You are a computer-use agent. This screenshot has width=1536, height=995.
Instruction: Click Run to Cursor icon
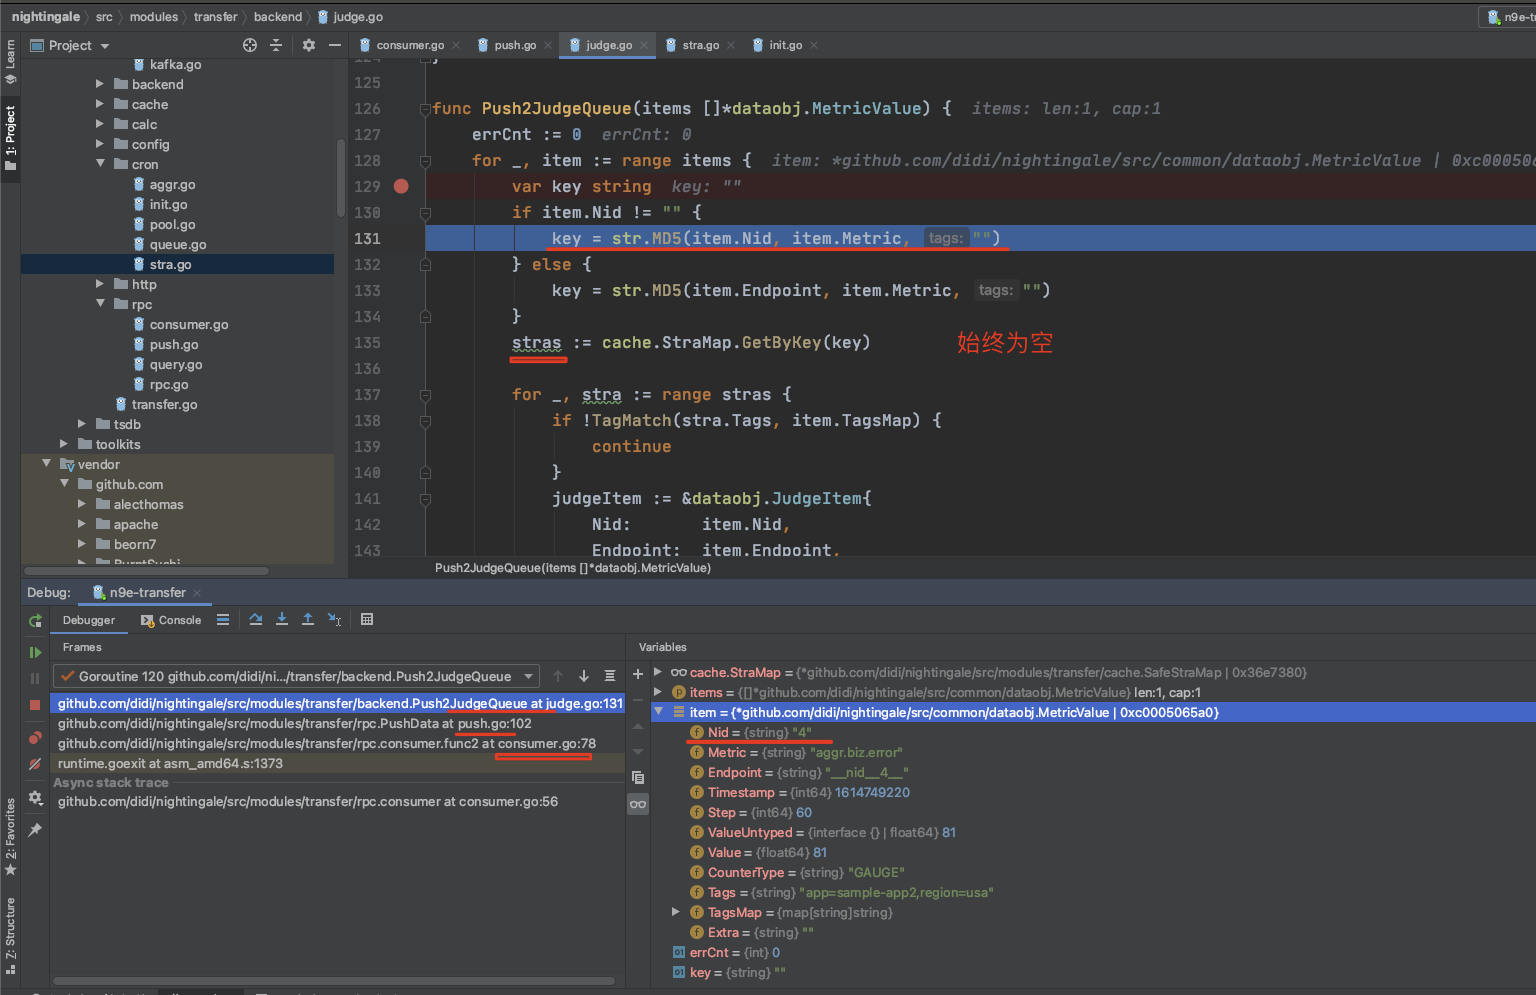[x=335, y=620]
